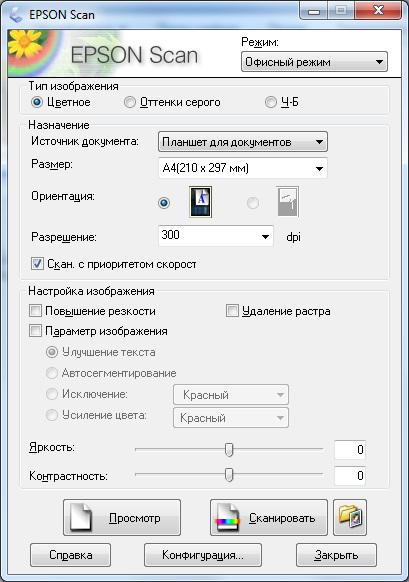Click the Яркость slider handle
Image resolution: width=409 pixels, height=582 pixels.
(x=229, y=449)
